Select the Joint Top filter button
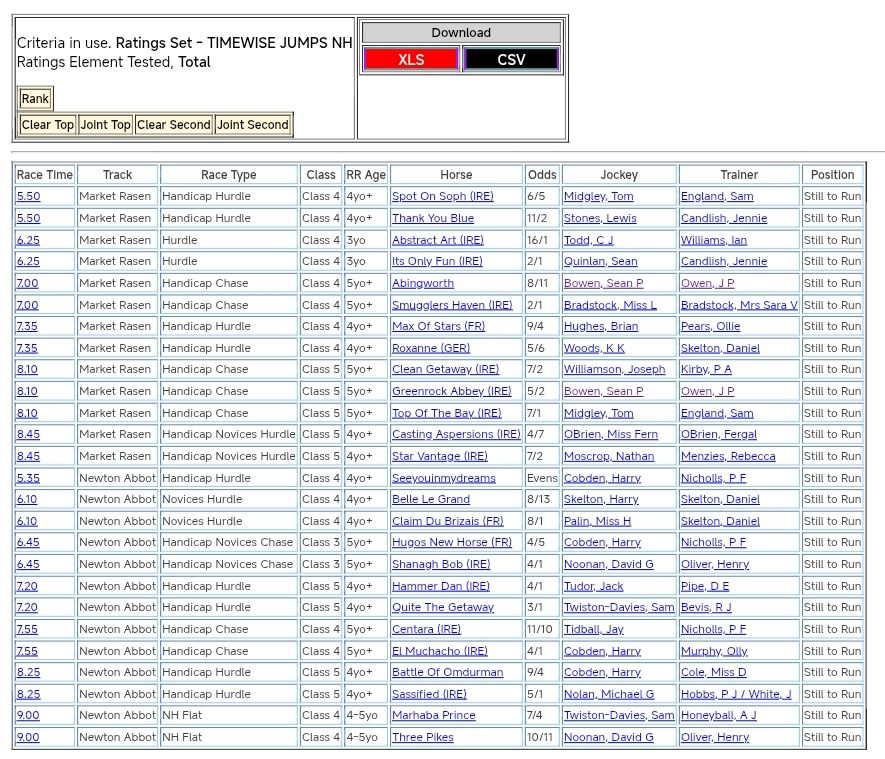The image size is (885, 759). point(106,125)
